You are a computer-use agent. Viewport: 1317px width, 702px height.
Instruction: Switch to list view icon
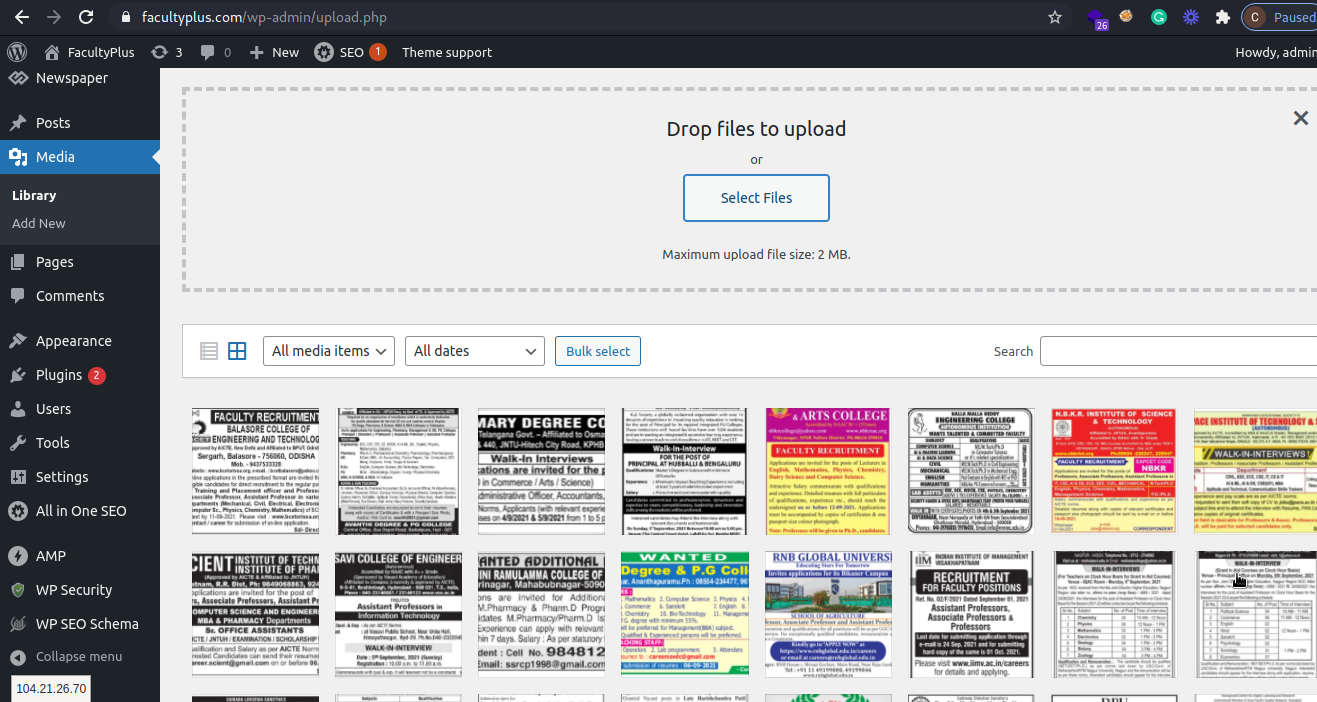click(x=209, y=351)
